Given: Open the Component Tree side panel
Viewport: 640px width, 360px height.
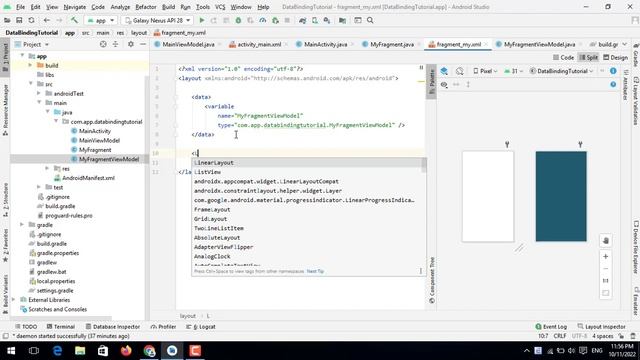Looking at the screenshot, I should click(x=432, y=280).
